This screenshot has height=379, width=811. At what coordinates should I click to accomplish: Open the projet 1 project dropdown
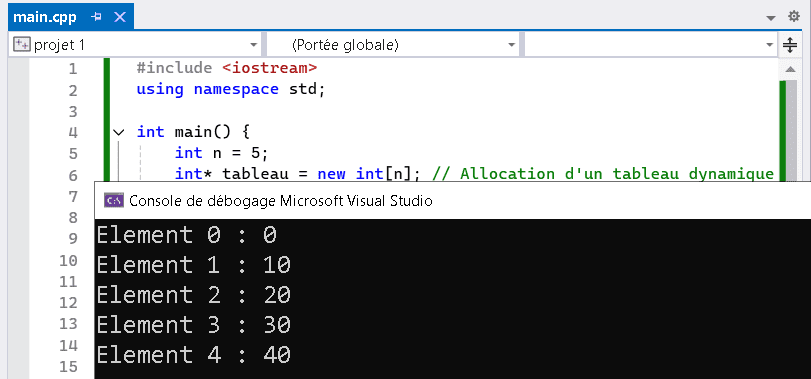pyautogui.click(x=253, y=45)
